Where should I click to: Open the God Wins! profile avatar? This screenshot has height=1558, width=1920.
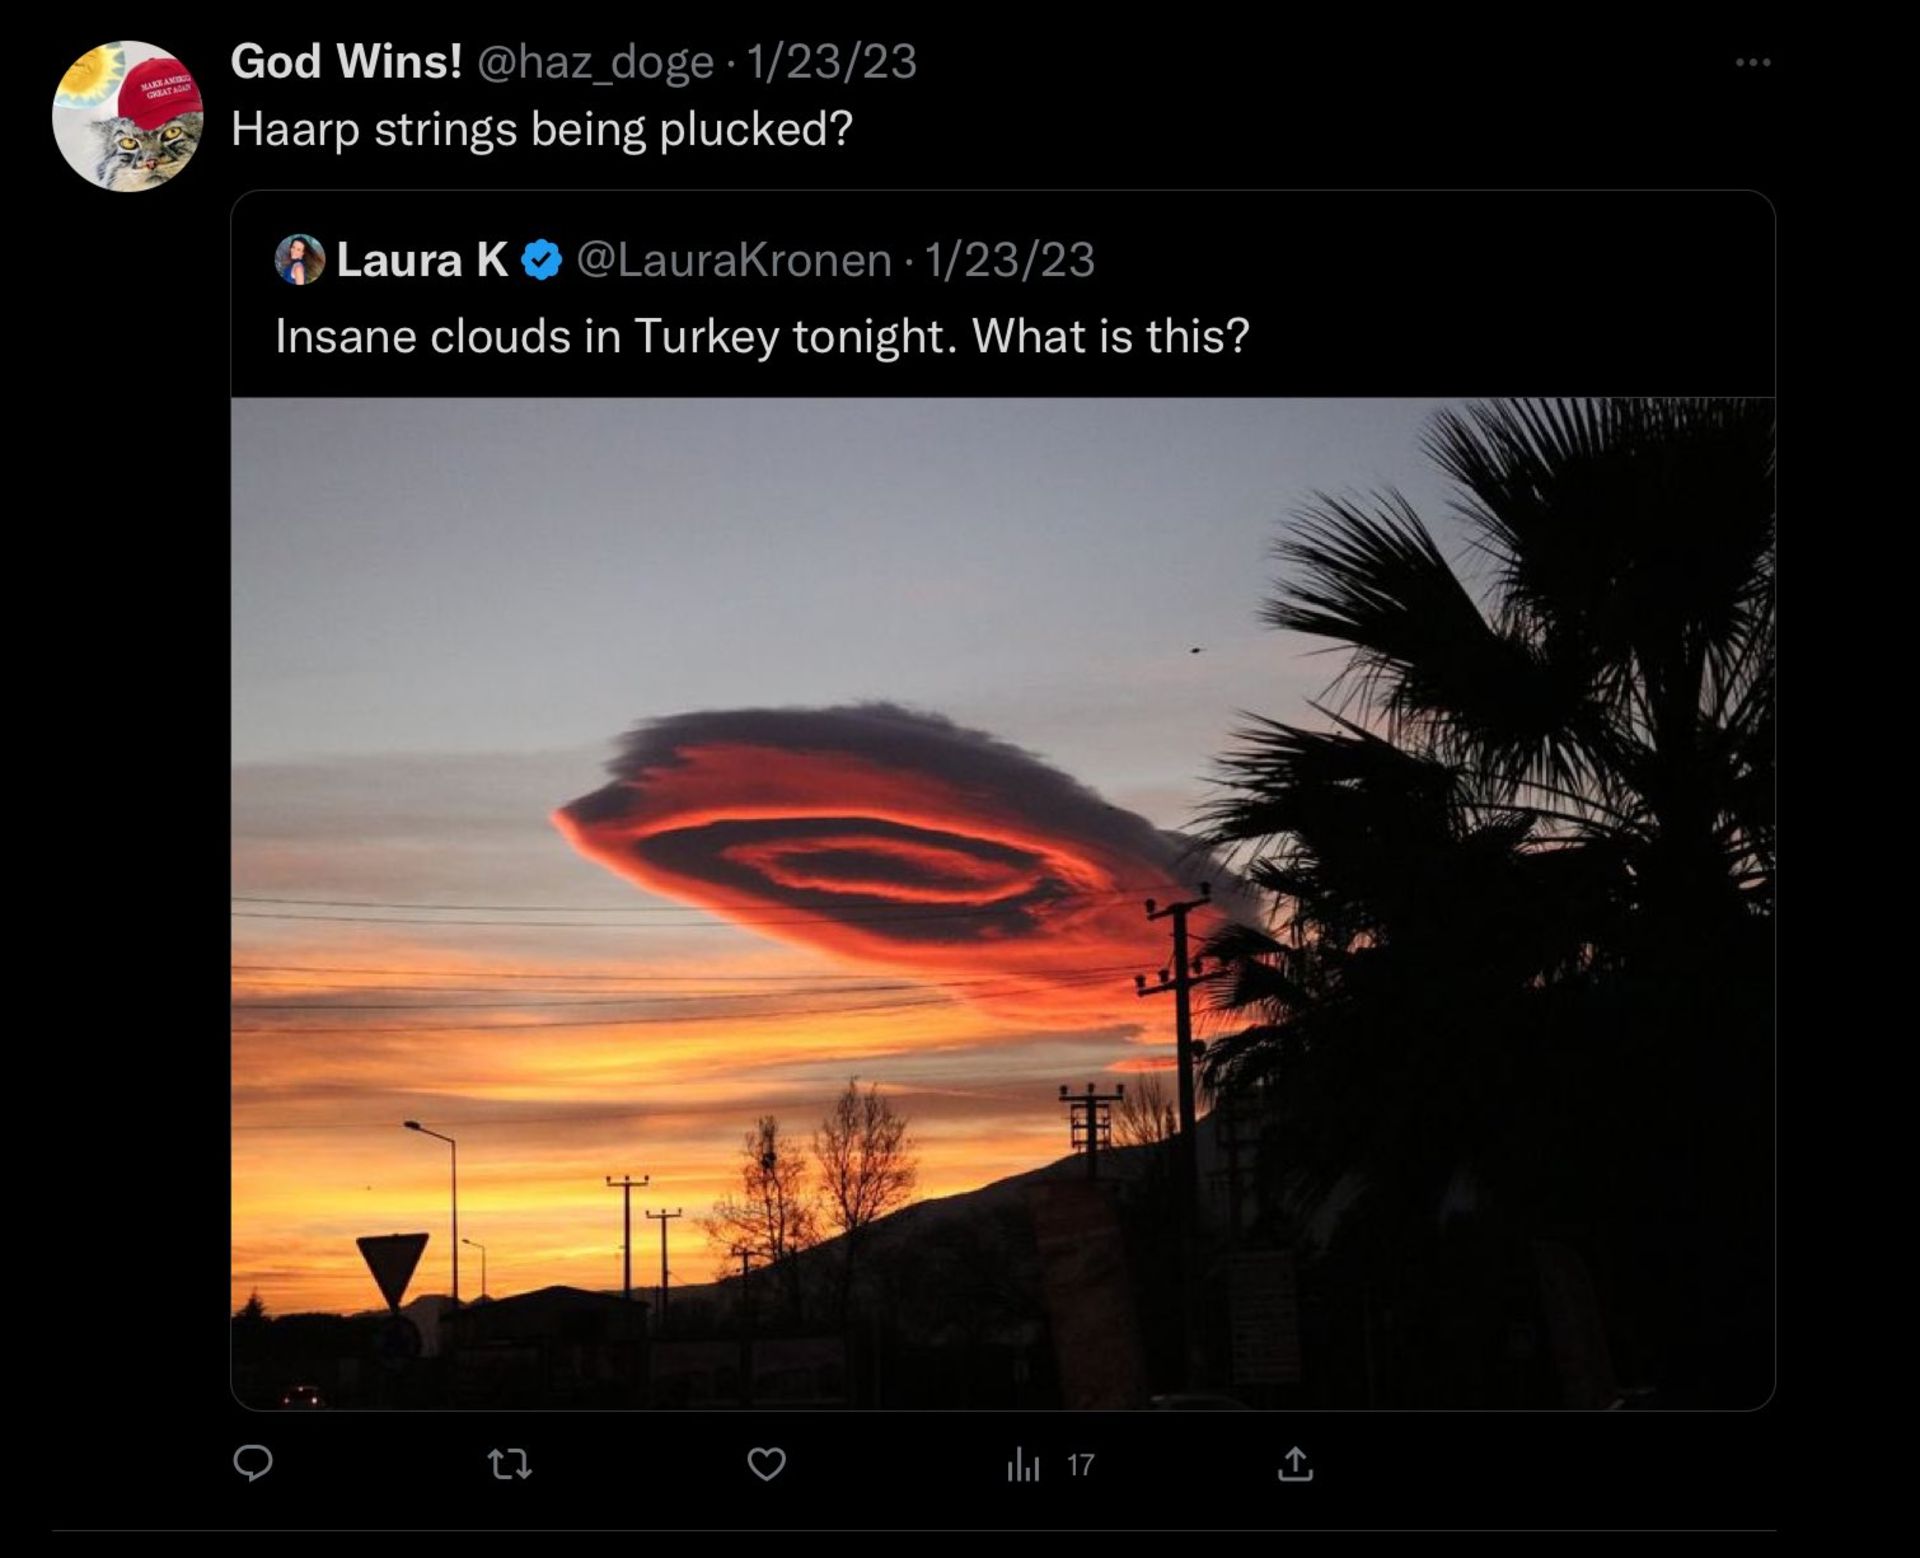click(x=127, y=116)
